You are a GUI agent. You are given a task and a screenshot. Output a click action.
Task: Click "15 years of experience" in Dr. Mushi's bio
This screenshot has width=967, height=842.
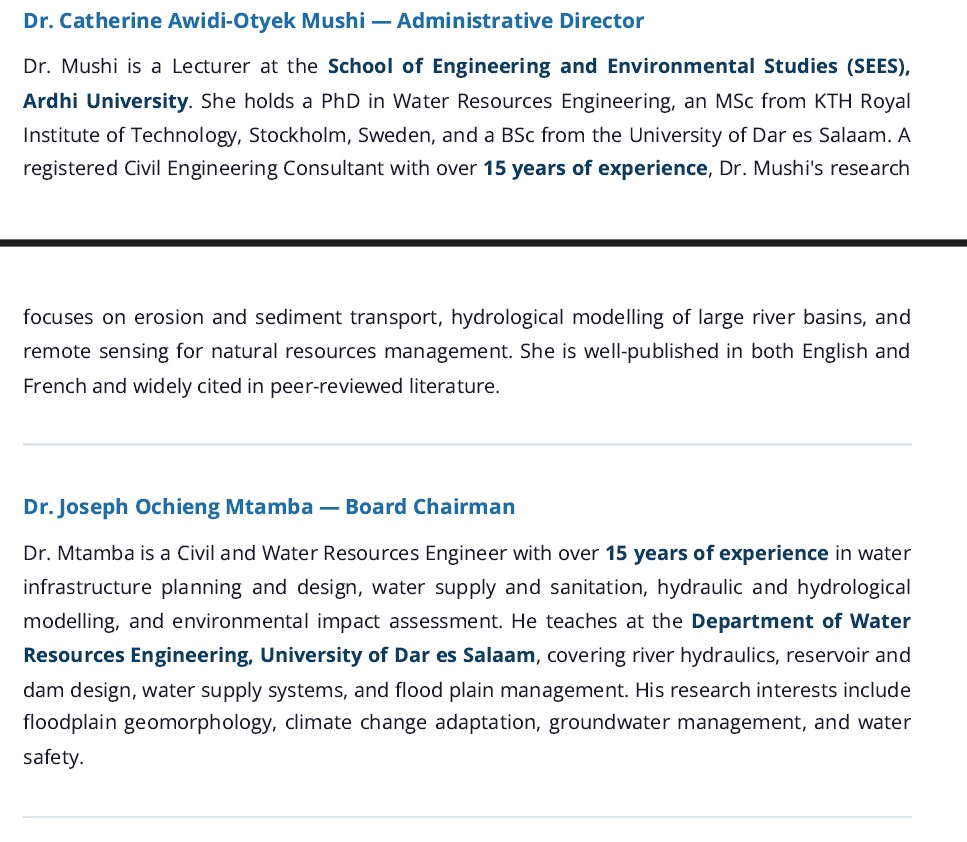pos(595,168)
